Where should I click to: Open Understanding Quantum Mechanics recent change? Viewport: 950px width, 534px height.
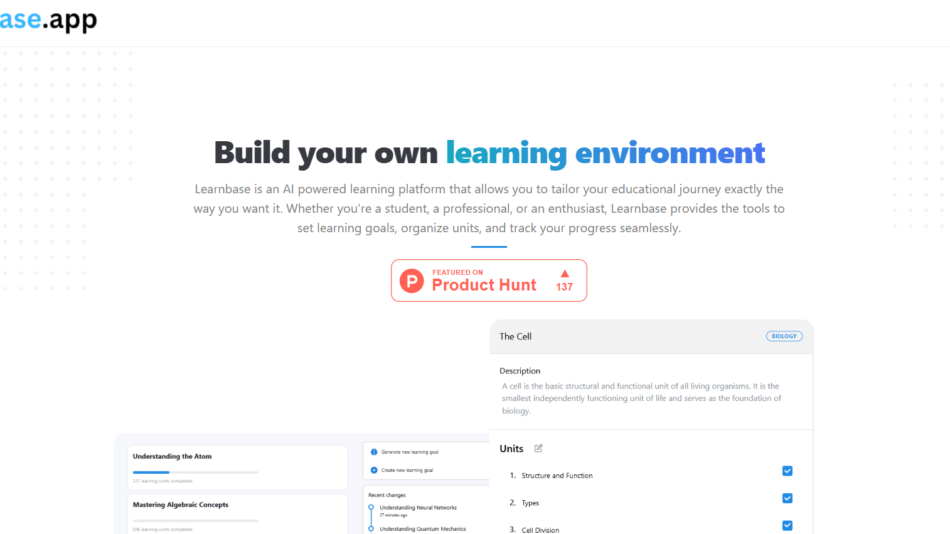pos(423,529)
